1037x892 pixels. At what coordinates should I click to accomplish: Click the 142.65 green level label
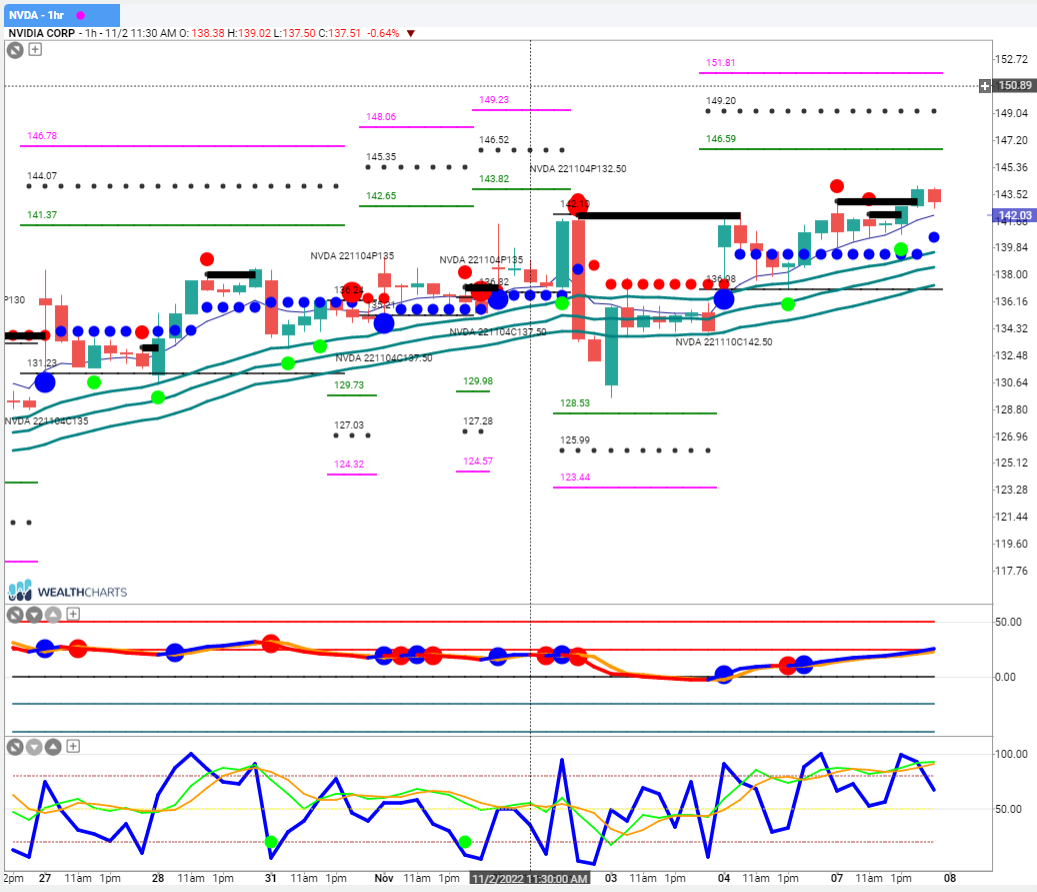[x=381, y=196]
